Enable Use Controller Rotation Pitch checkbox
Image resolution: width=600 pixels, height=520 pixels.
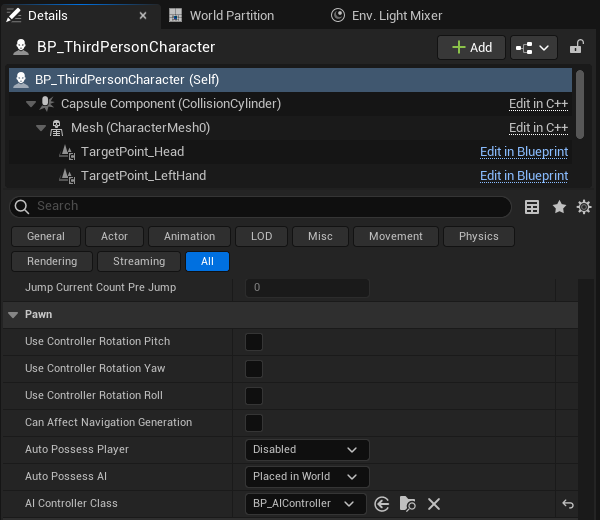tap(254, 342)
